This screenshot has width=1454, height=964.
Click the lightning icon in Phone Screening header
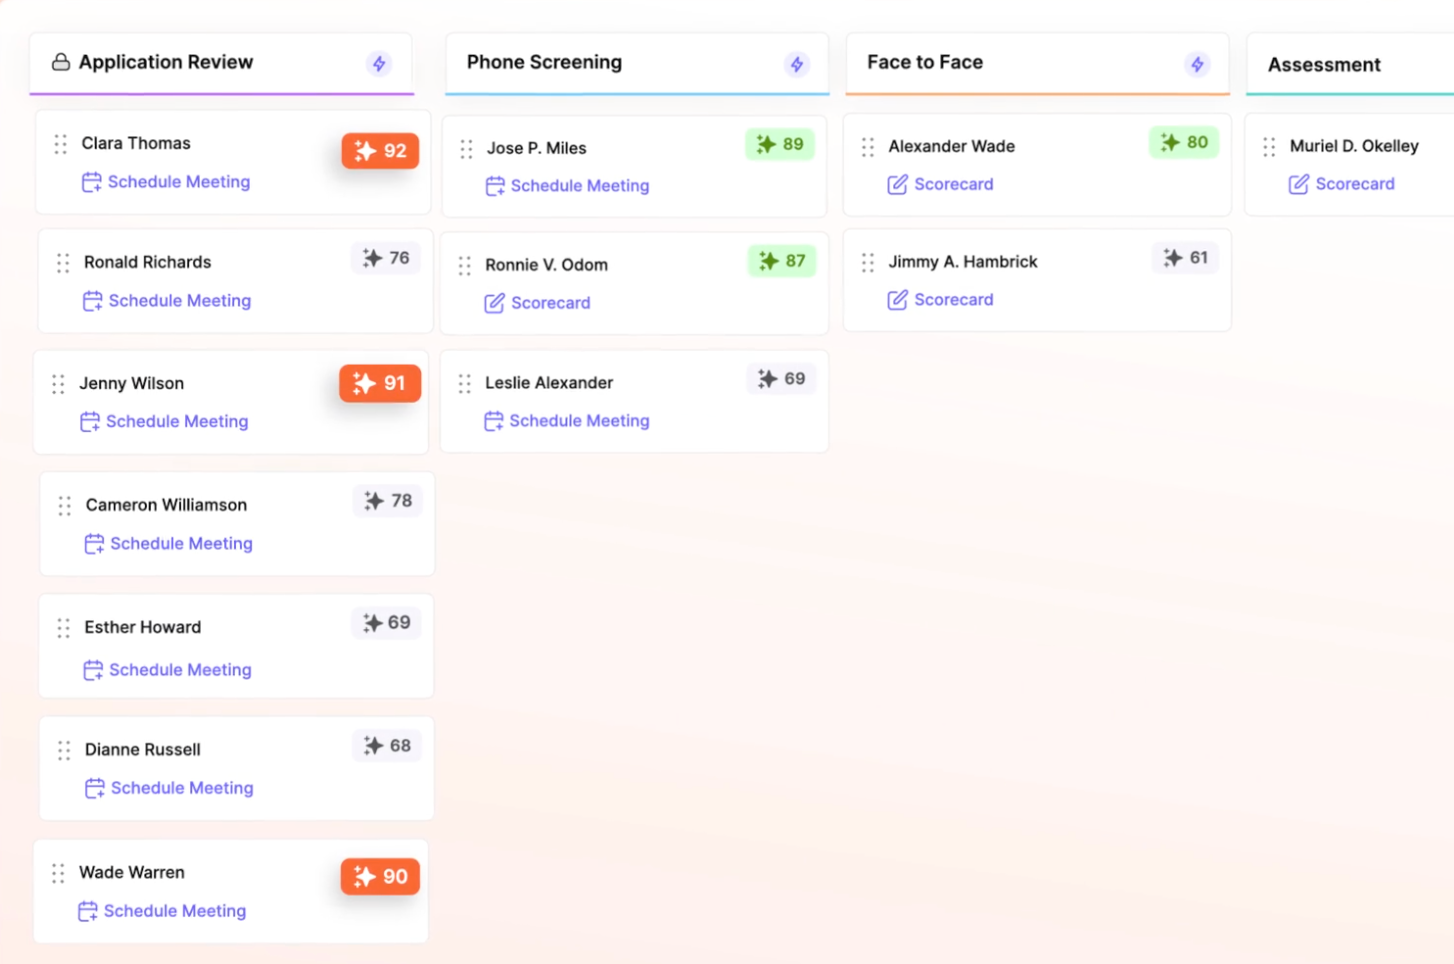[x=797, y=64]
